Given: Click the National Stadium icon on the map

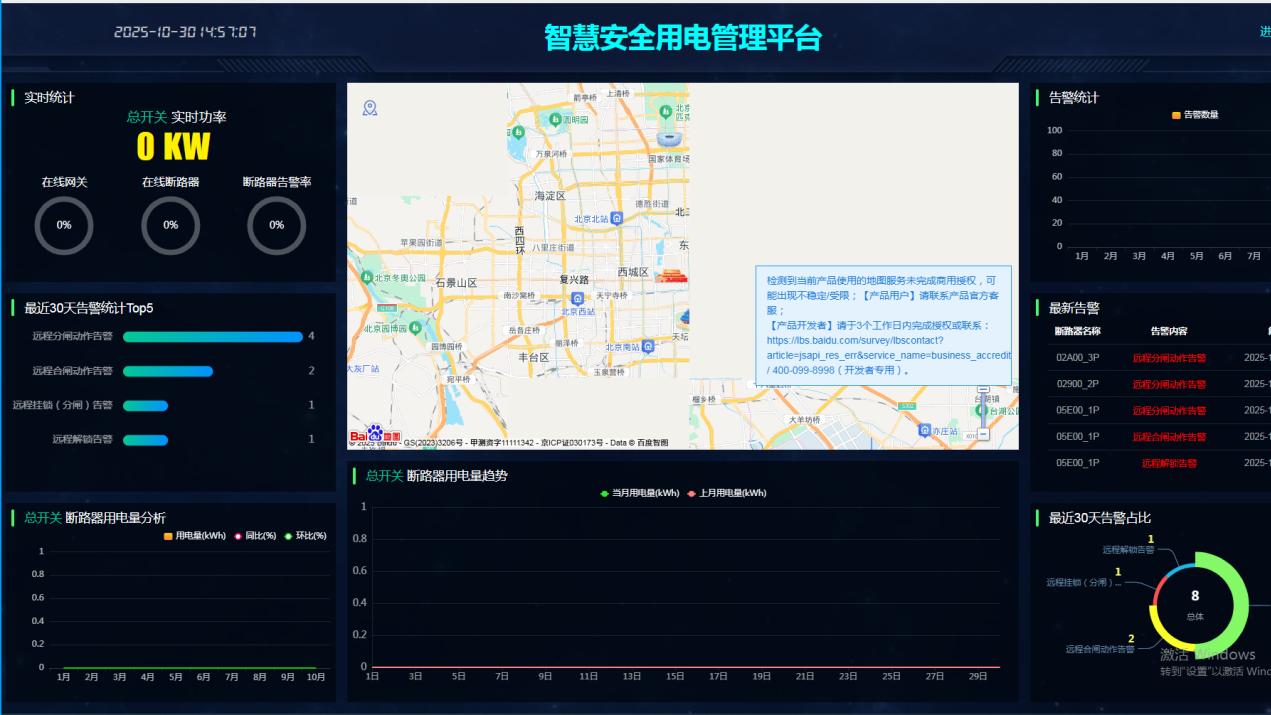Looking at the screenshot, I should click(670, 137).
